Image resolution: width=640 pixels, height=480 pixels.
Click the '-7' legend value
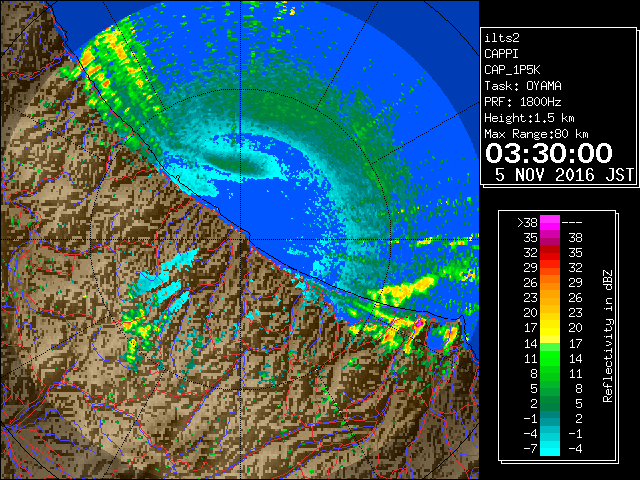point(530,449)
